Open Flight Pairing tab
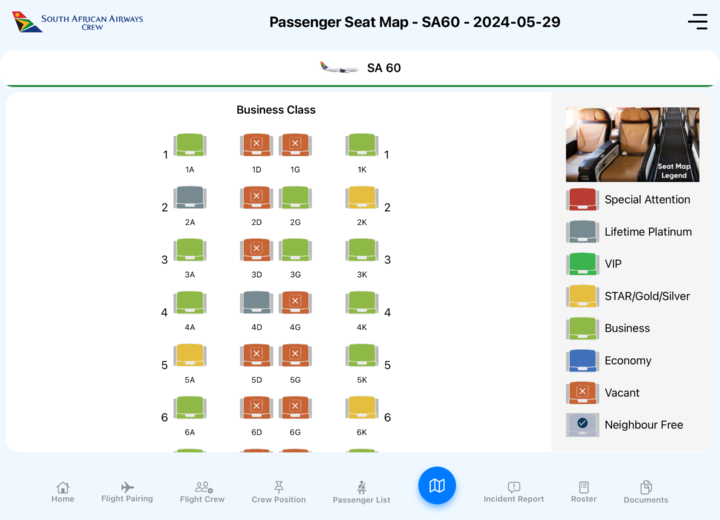This screenshot has height=520, width=720. pyautogui.click(x=127, y=492)
